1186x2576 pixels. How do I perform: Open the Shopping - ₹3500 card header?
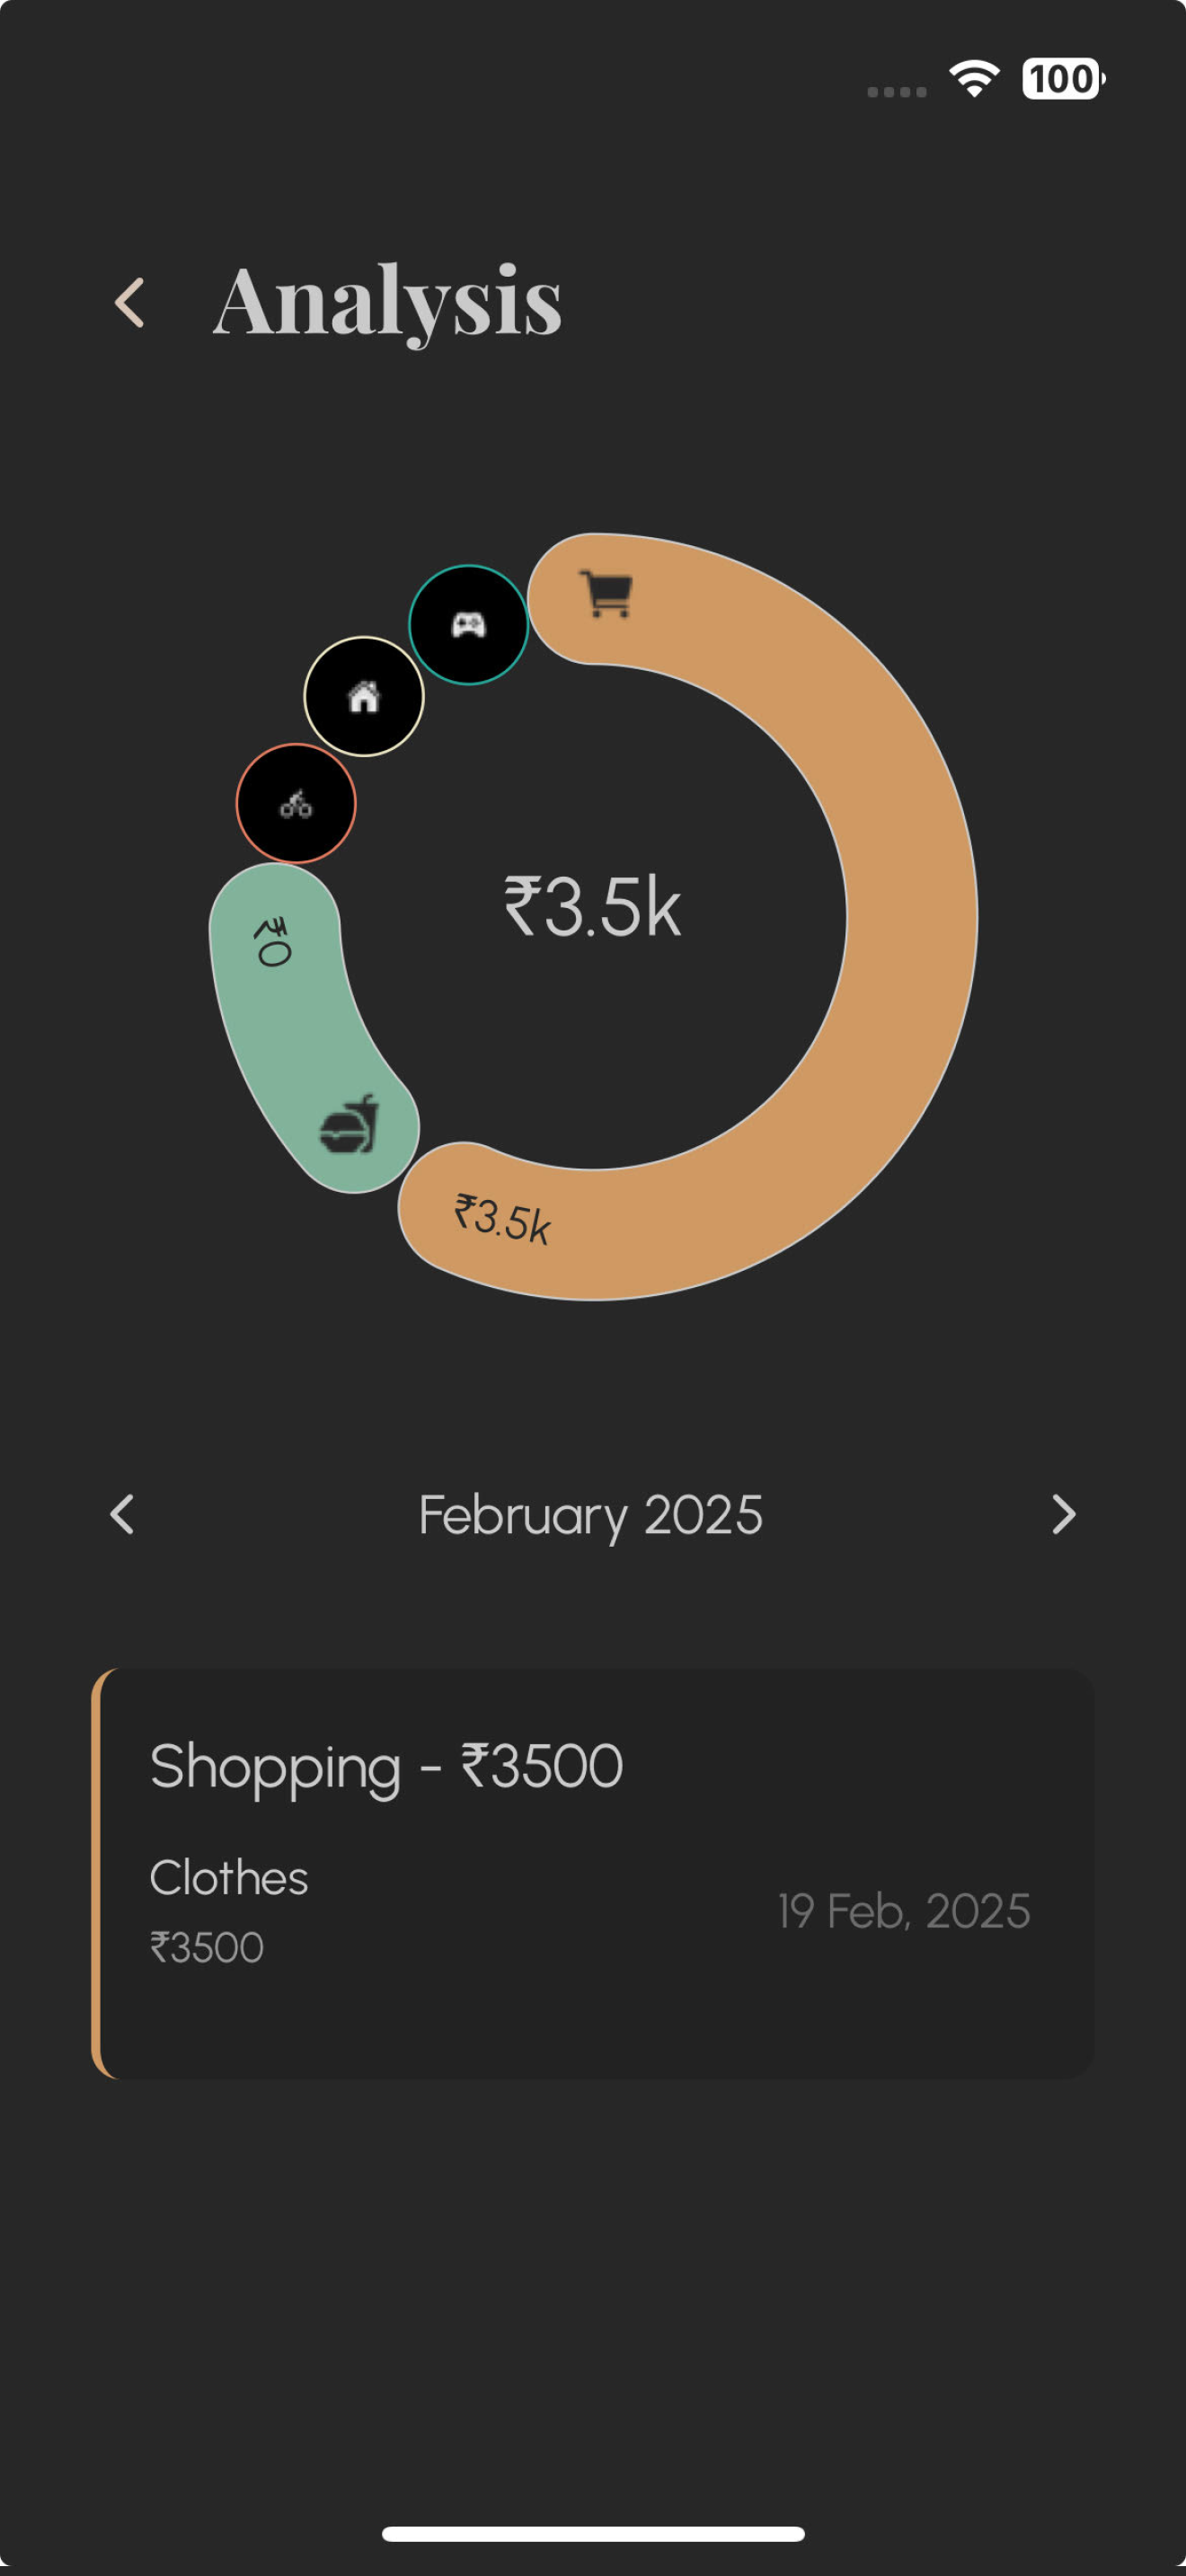point(386,1766)
